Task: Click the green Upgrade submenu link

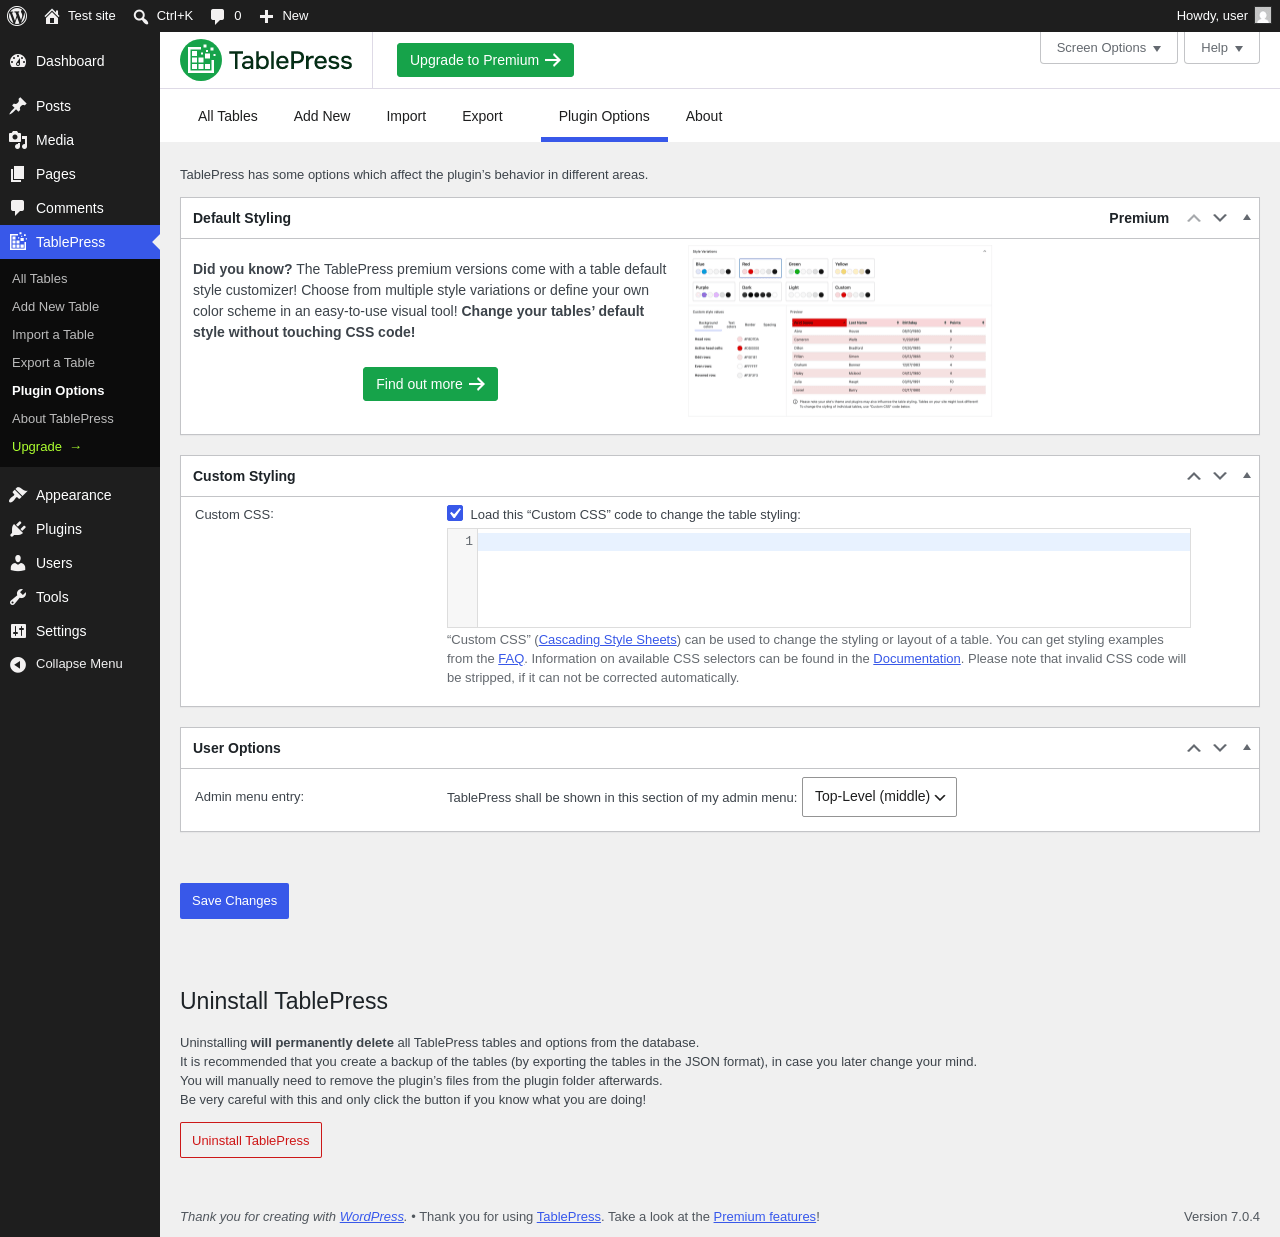Action: click(47, 447)
